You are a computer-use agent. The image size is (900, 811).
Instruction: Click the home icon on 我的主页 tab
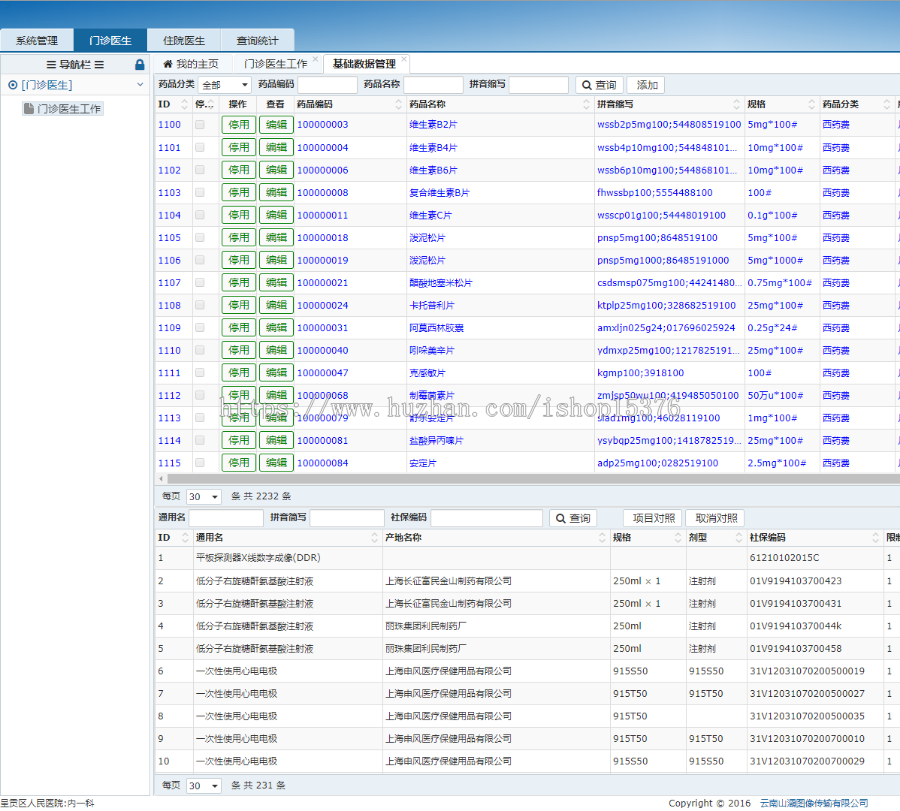[x=167, y=64]
